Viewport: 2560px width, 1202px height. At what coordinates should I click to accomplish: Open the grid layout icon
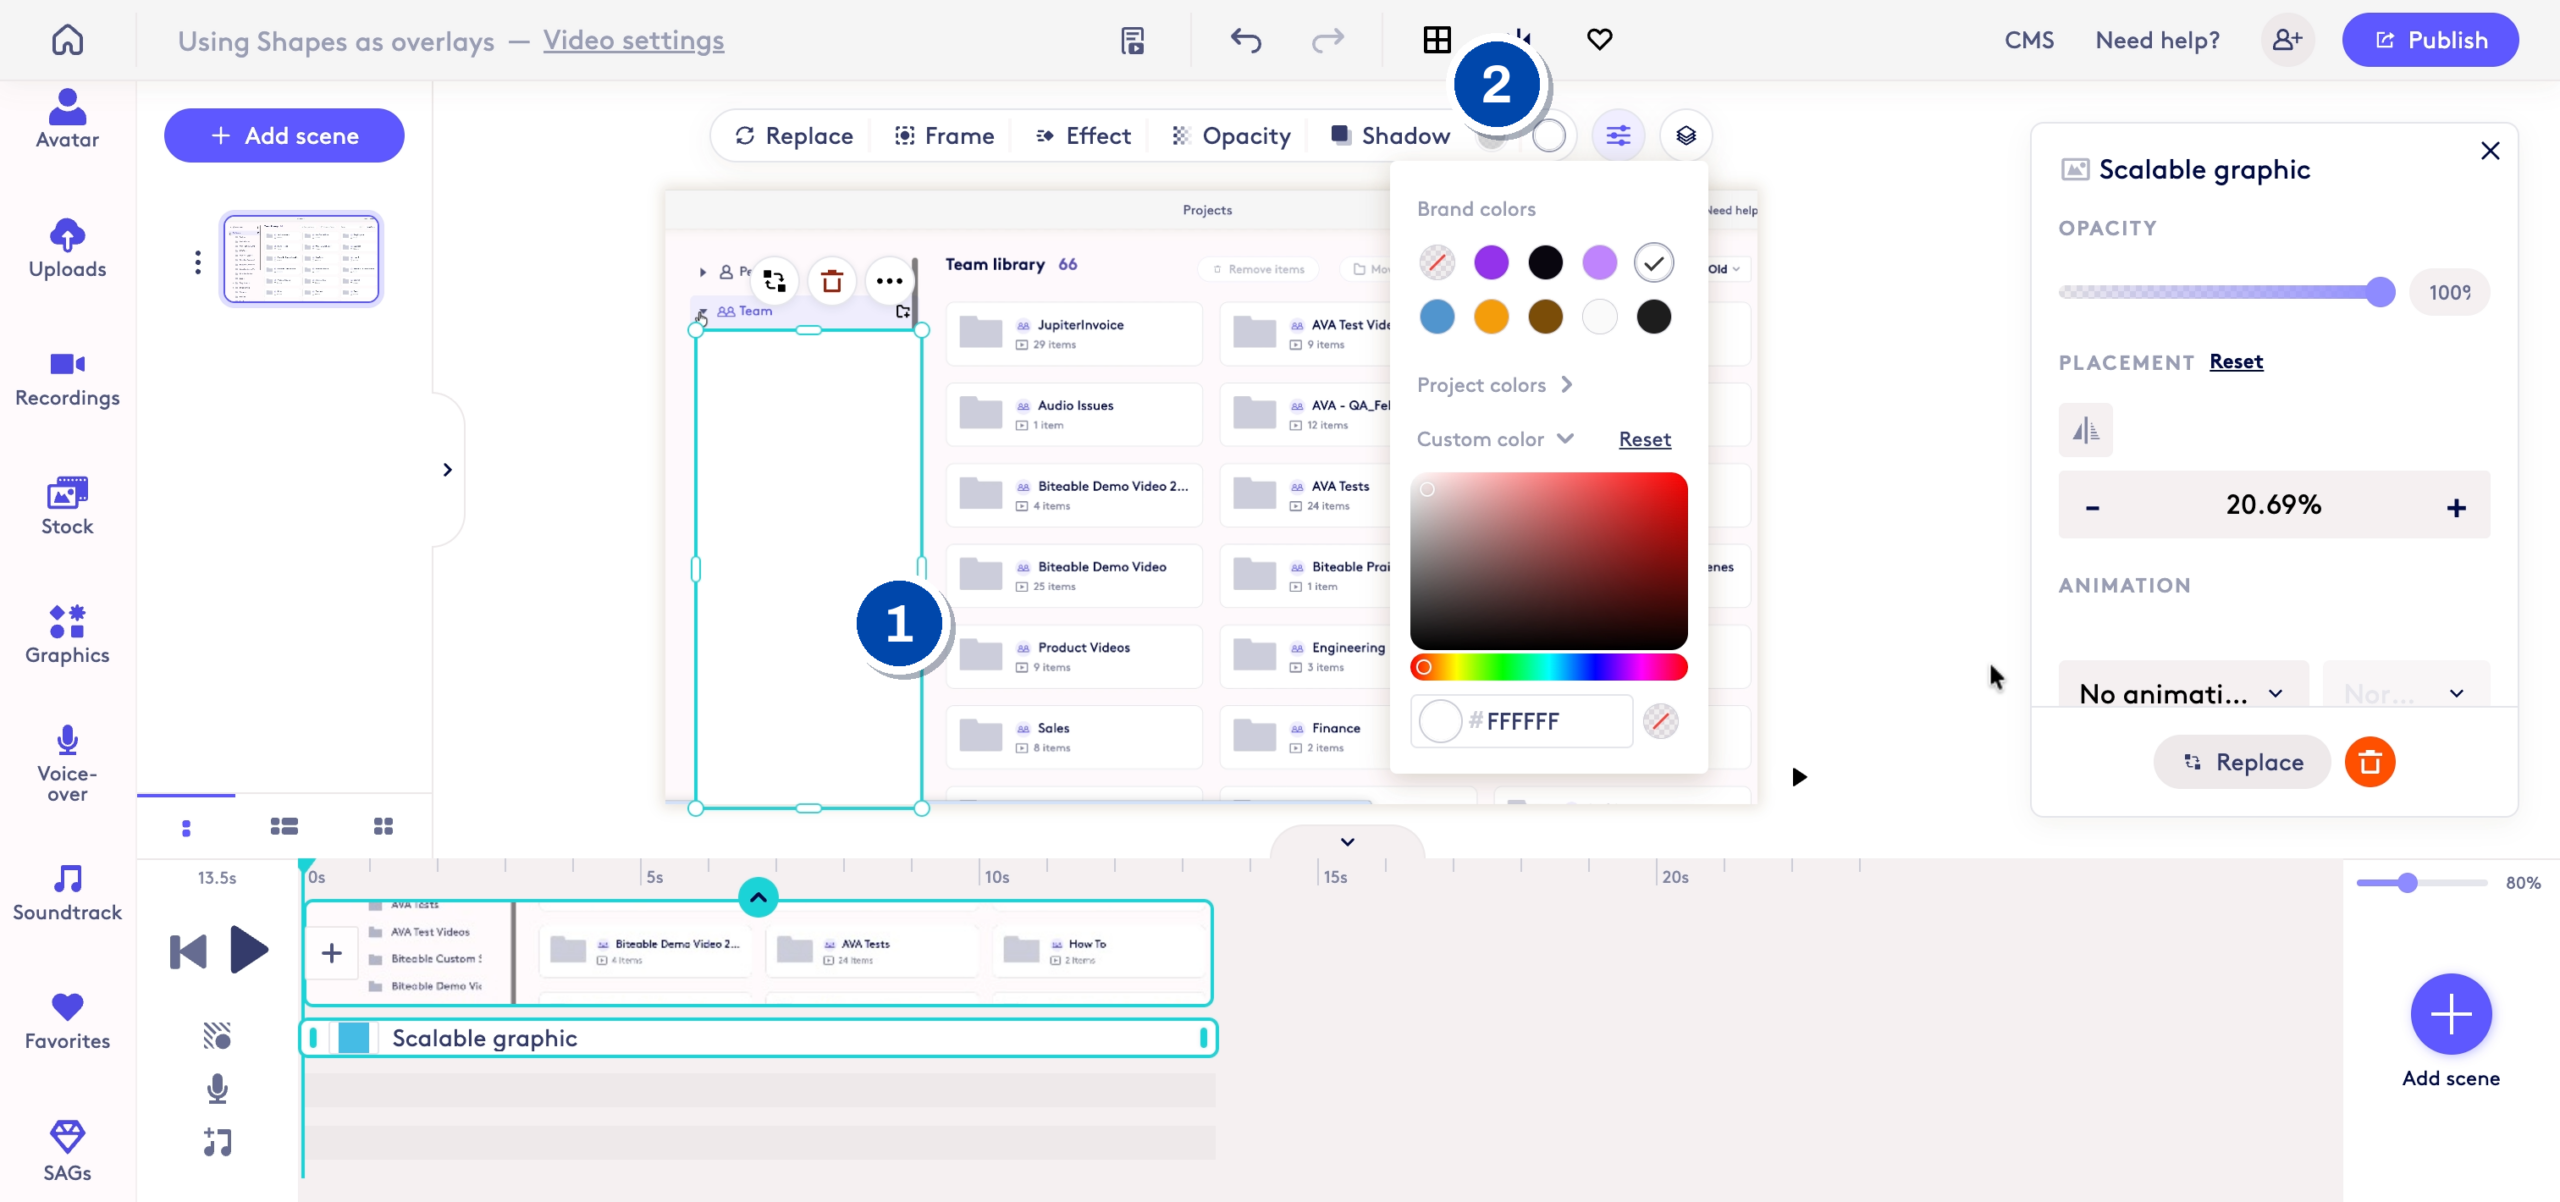point(1437,40)
